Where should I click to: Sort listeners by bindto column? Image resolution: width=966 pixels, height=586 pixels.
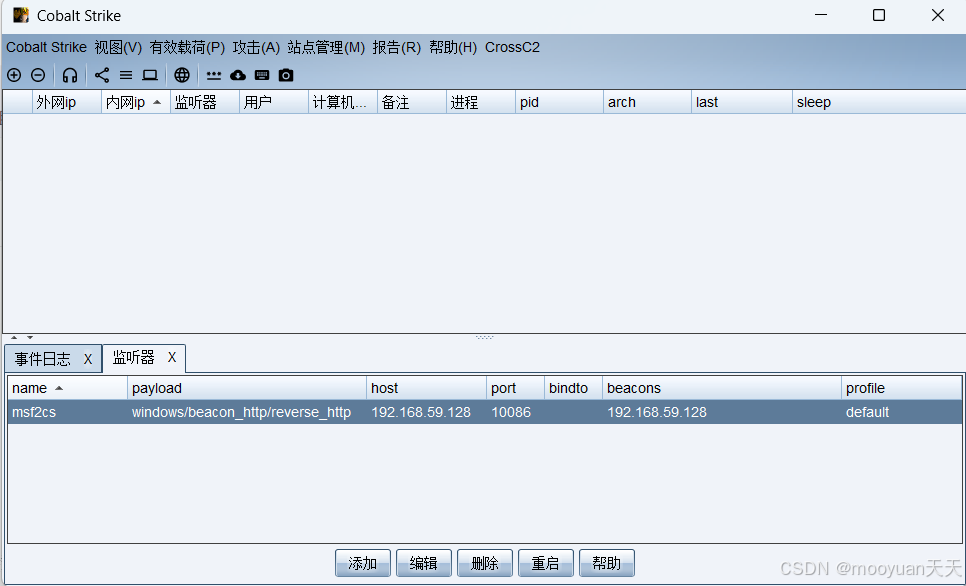point(574,388)
